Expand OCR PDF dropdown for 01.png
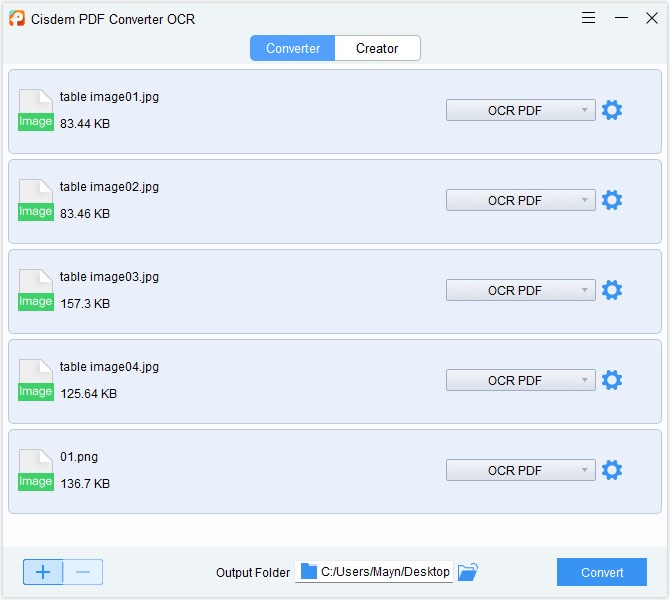Viewport: 670px width, 600px height. [x=520, y=471]
